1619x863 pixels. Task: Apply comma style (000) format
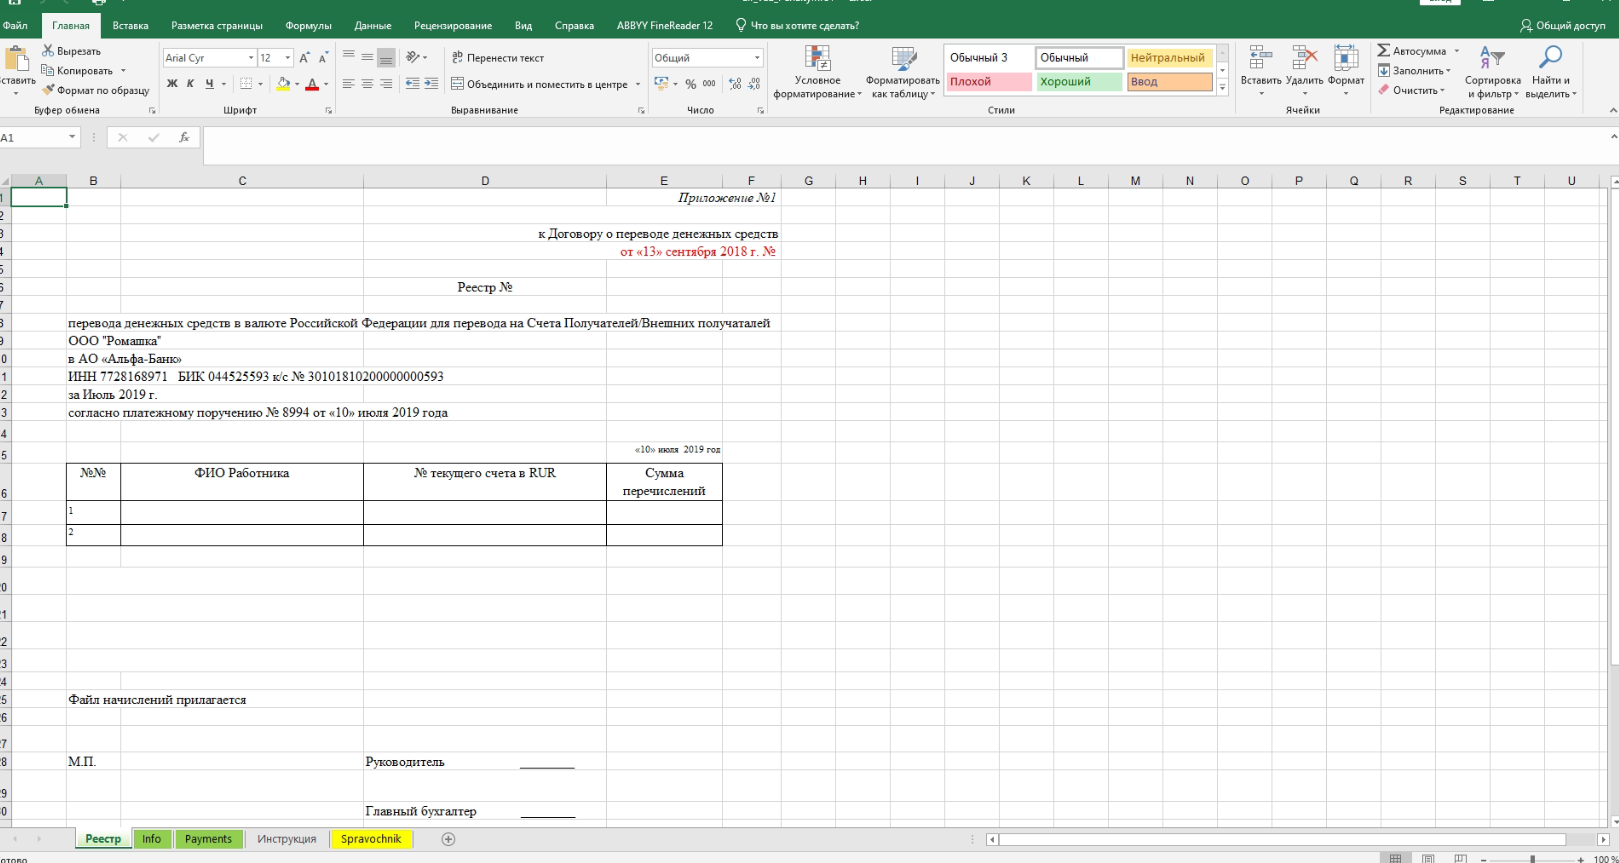click(x=709, y=84)
